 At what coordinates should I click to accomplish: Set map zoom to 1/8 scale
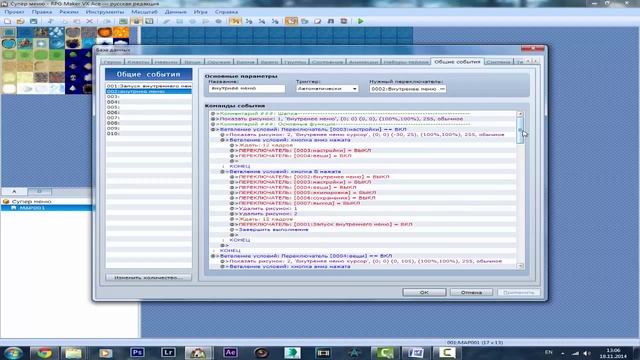[275, 21]
